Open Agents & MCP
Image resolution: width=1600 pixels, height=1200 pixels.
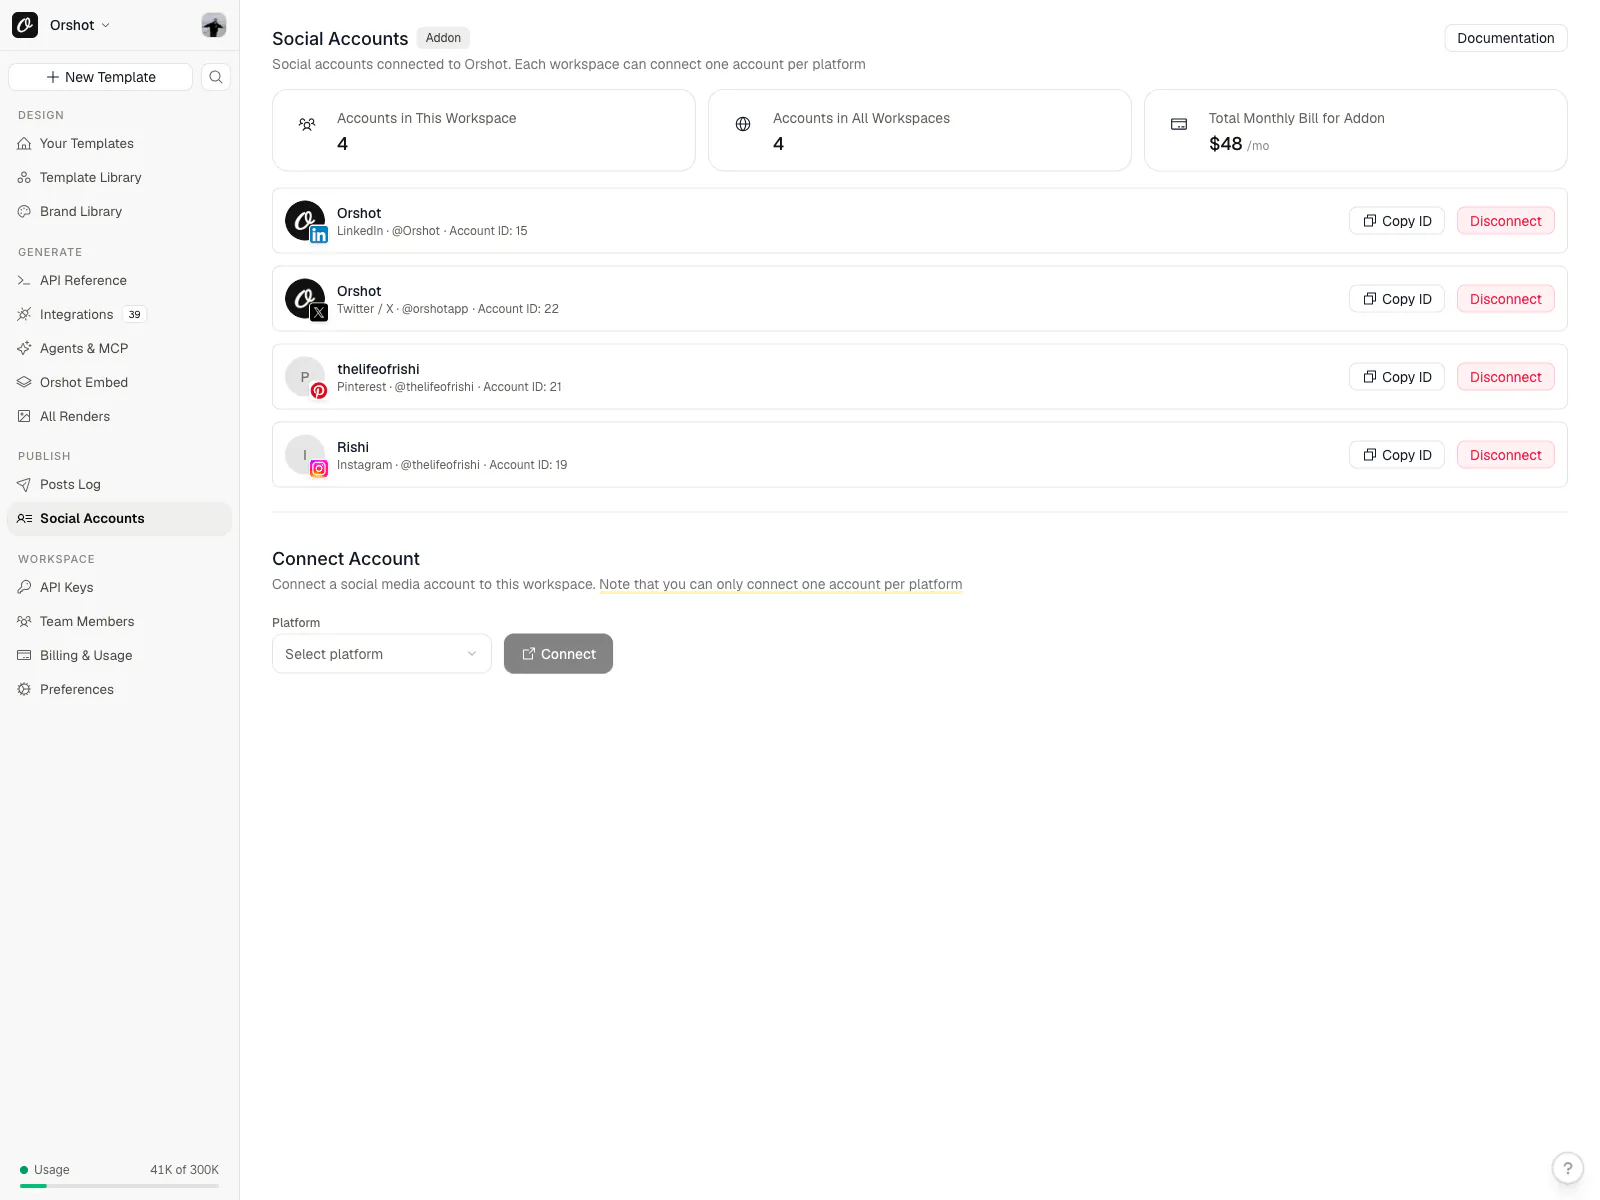[120, 348]
